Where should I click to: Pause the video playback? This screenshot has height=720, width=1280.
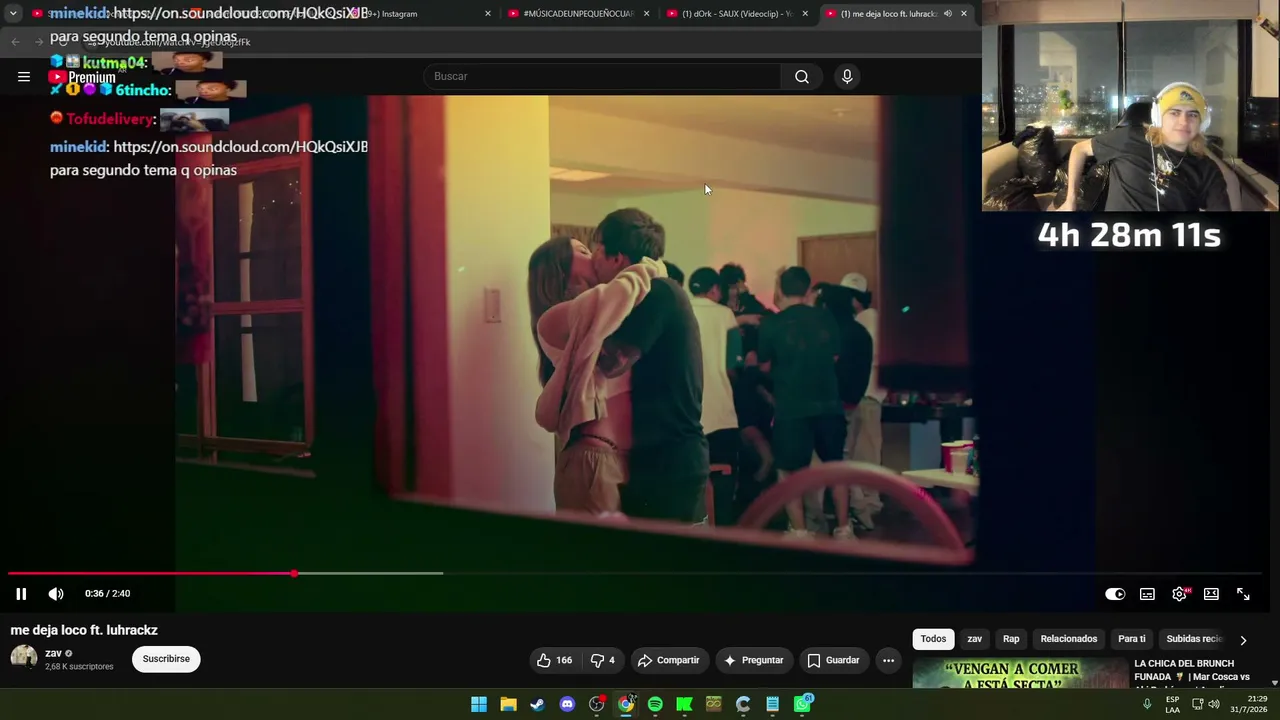pos(21,594)
